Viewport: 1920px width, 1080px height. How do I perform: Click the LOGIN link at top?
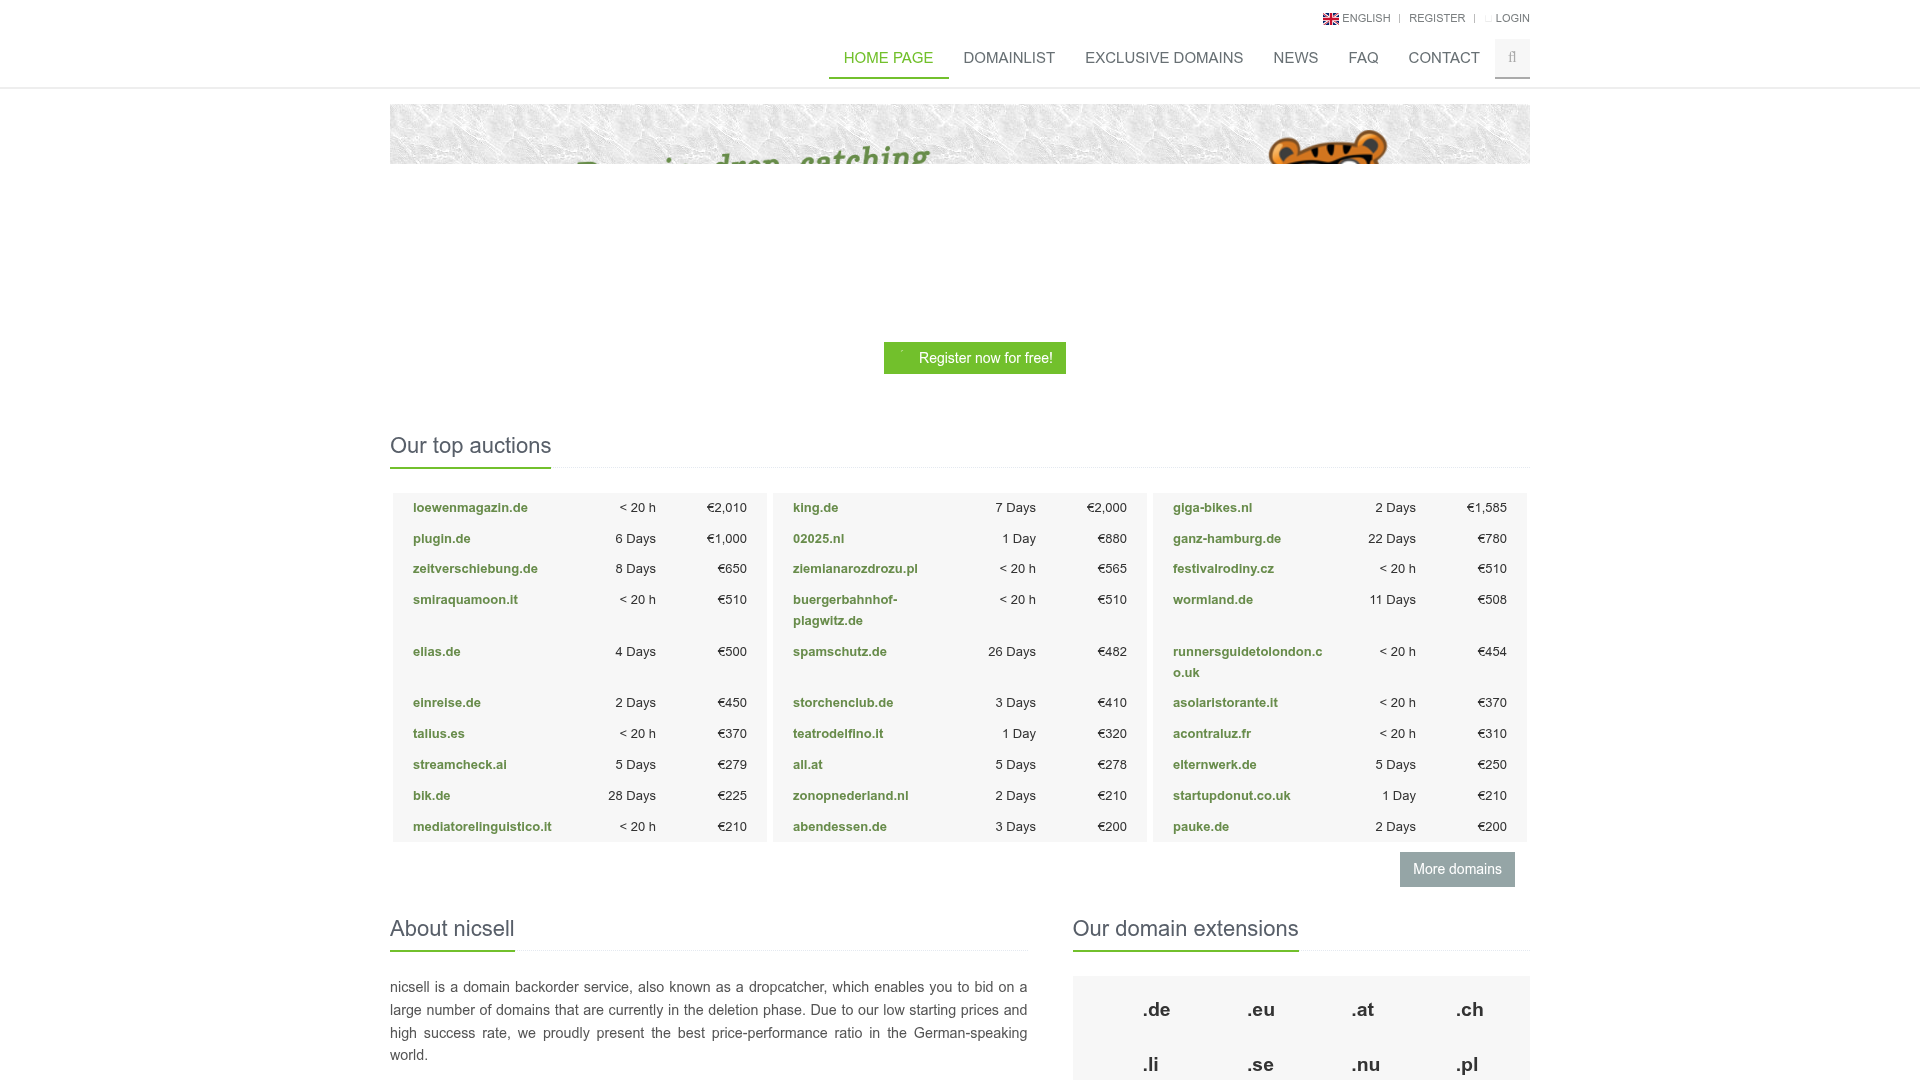1512,18
